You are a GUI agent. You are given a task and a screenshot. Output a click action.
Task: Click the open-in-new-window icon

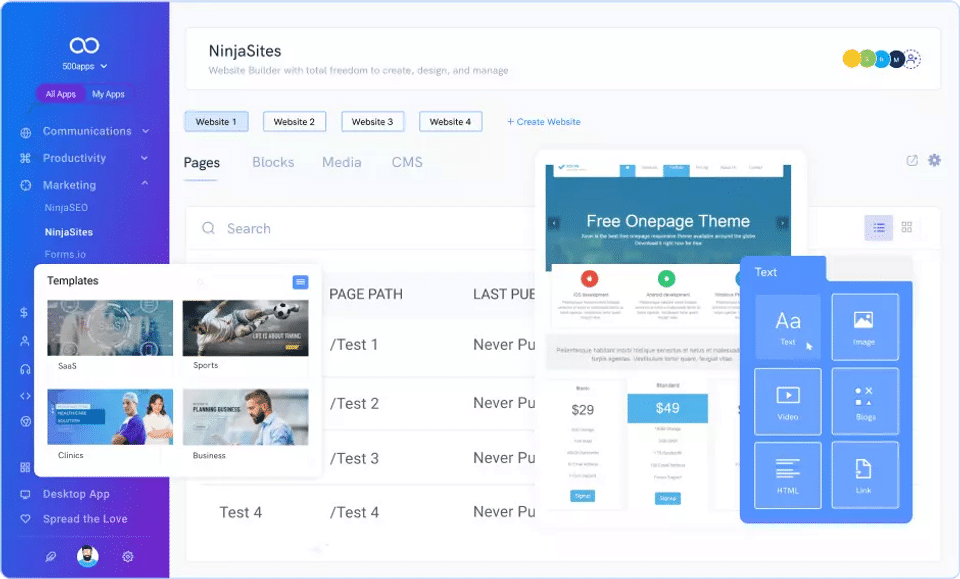coord(912,160)
